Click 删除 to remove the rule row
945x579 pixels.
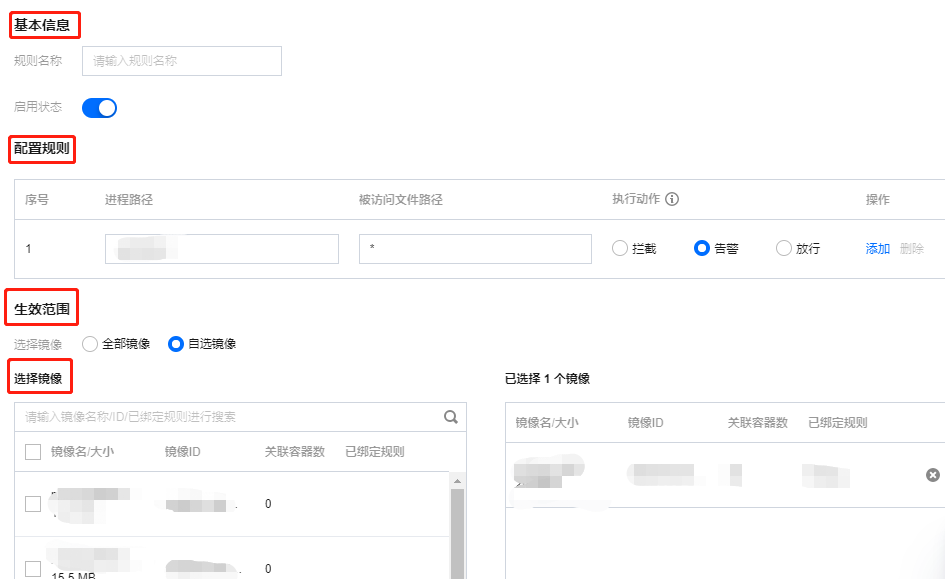[x=911, y=249]
